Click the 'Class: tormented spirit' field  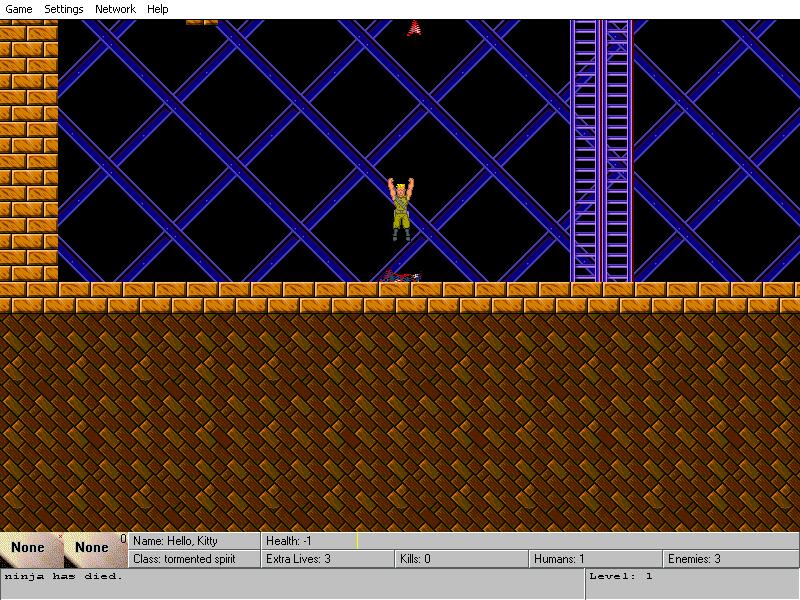194,559
